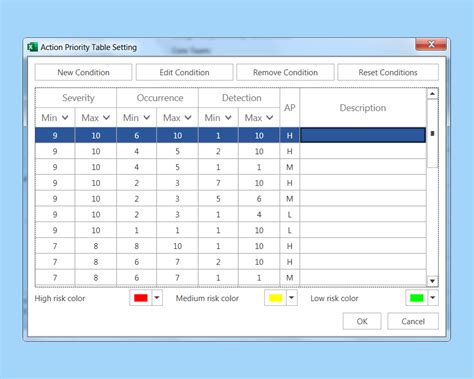The height and width of the screenshot is (379, 474).
Task: Expand the High risk color dropdown arrow
Action: (157, 298)
